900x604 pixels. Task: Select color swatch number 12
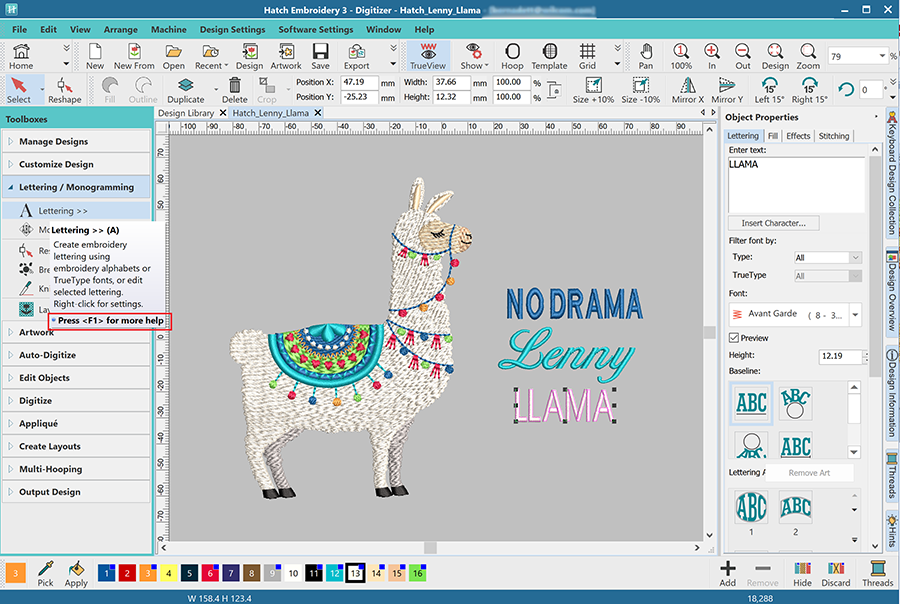334,573
